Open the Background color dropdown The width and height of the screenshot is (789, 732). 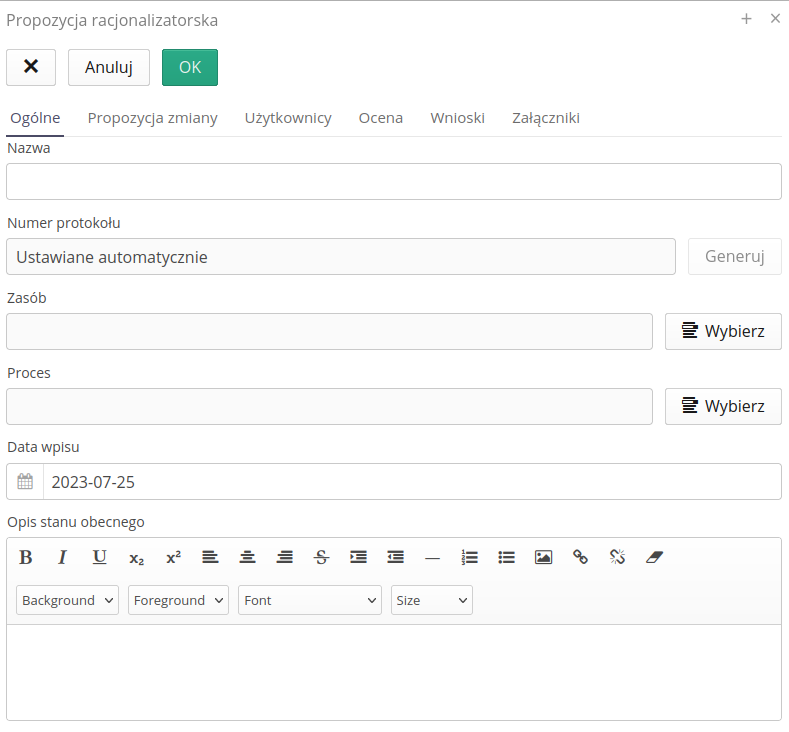click(x=68, y=600)
